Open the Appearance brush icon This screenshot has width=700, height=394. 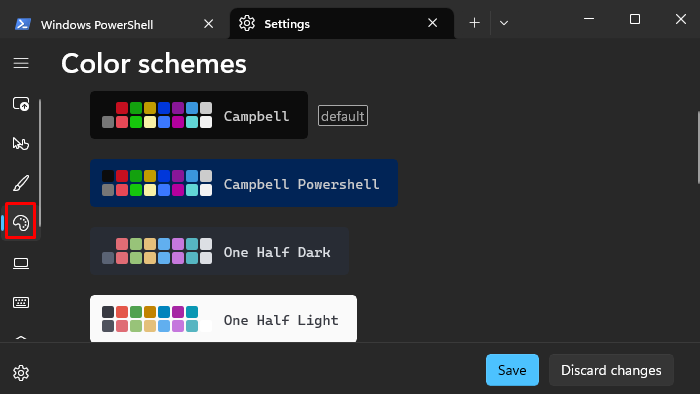pyautogui.click(x=21, y=183)
